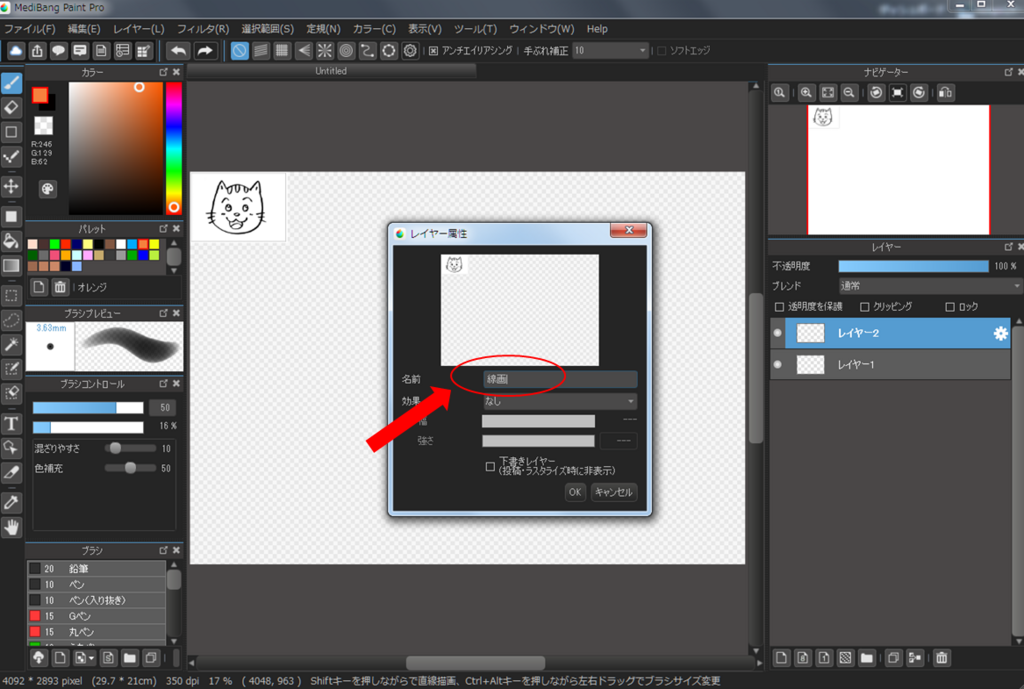1024x689 pixels.
Task: Open 効果 dropdown in dialog
Action: click(x=560, y=401)
